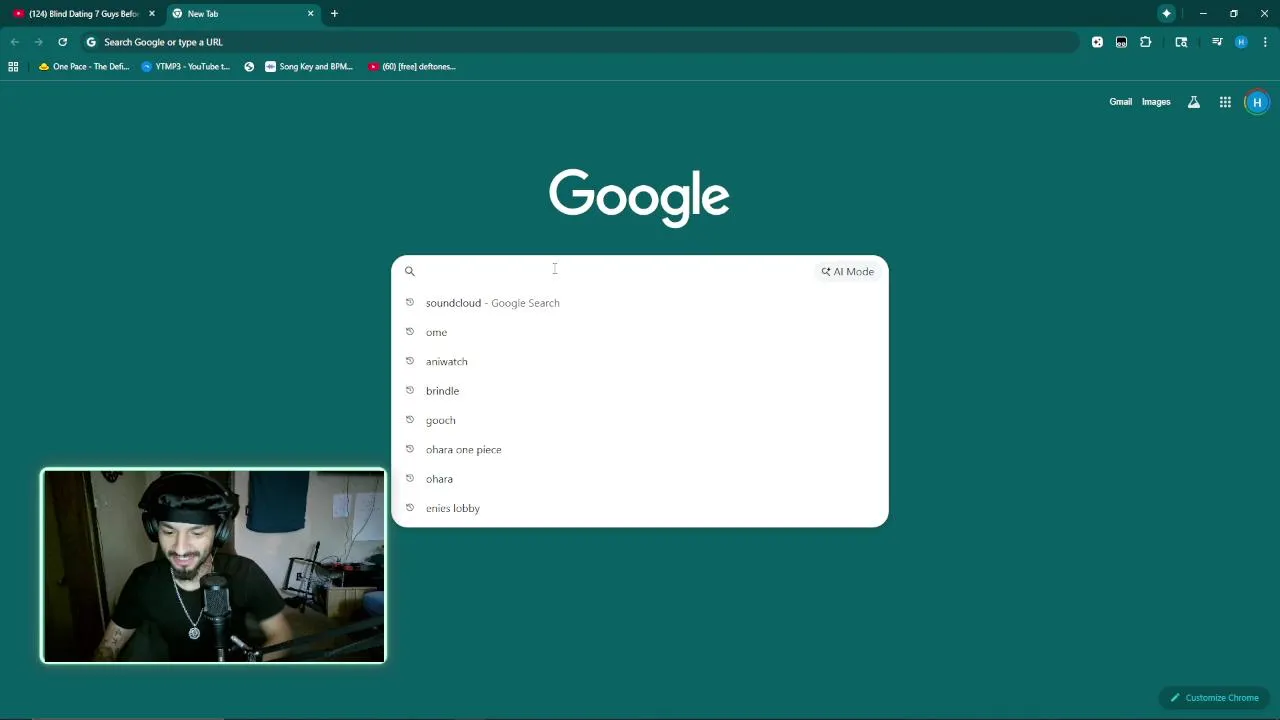Open Song Key and BPM bookmark

(309, 67)
